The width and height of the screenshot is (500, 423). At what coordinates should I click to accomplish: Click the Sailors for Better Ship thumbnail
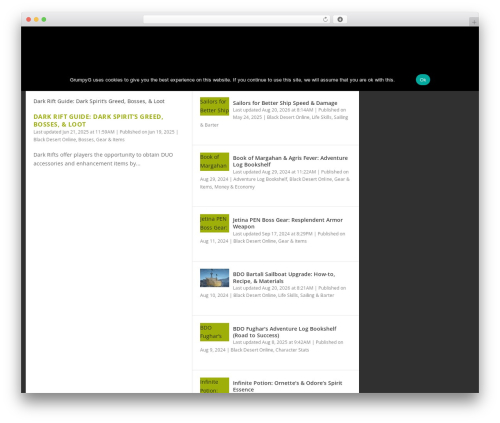point(214,106)
